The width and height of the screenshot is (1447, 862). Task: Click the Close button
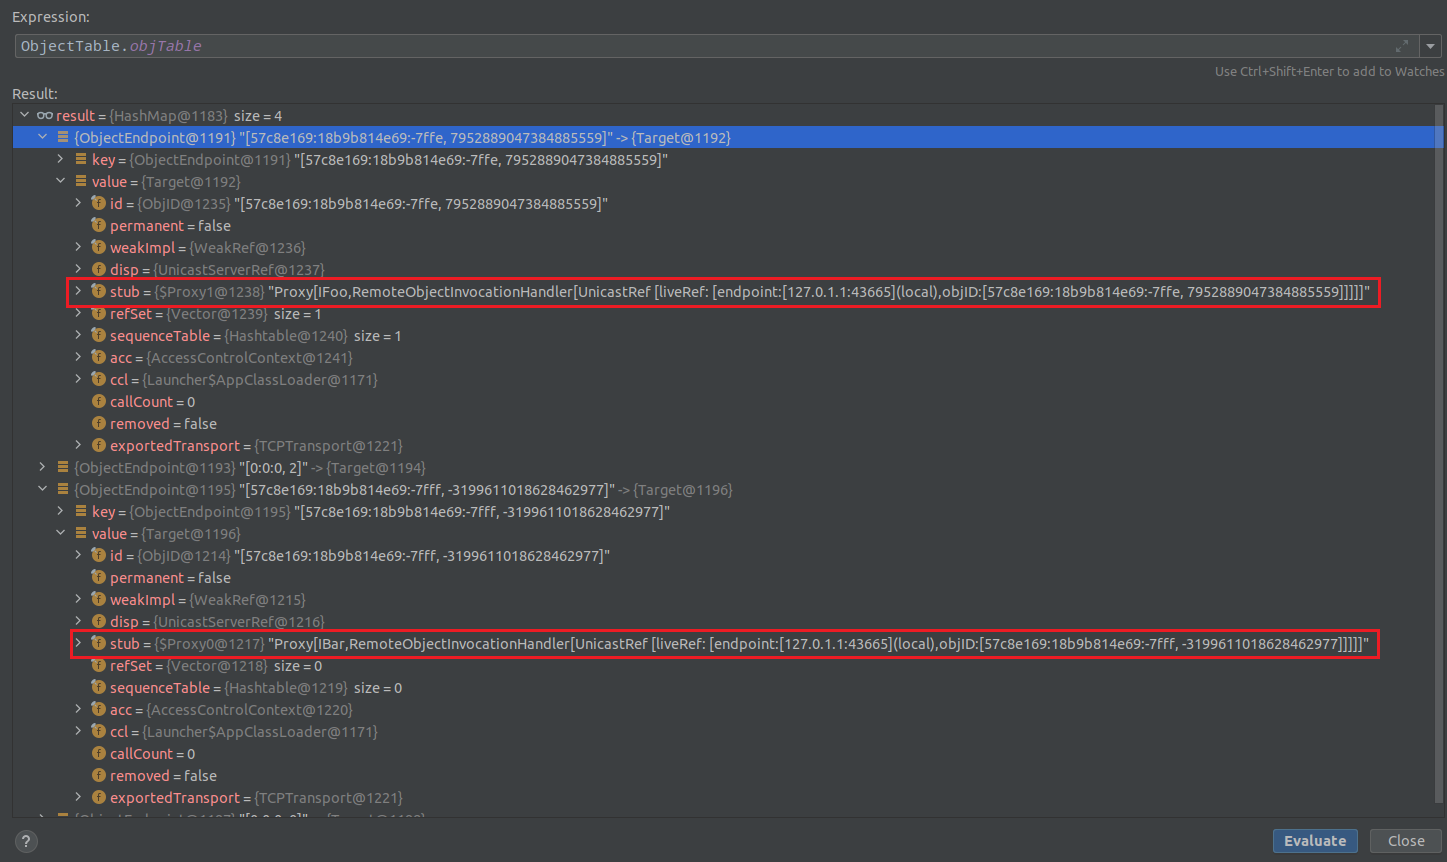[1406, 841]
